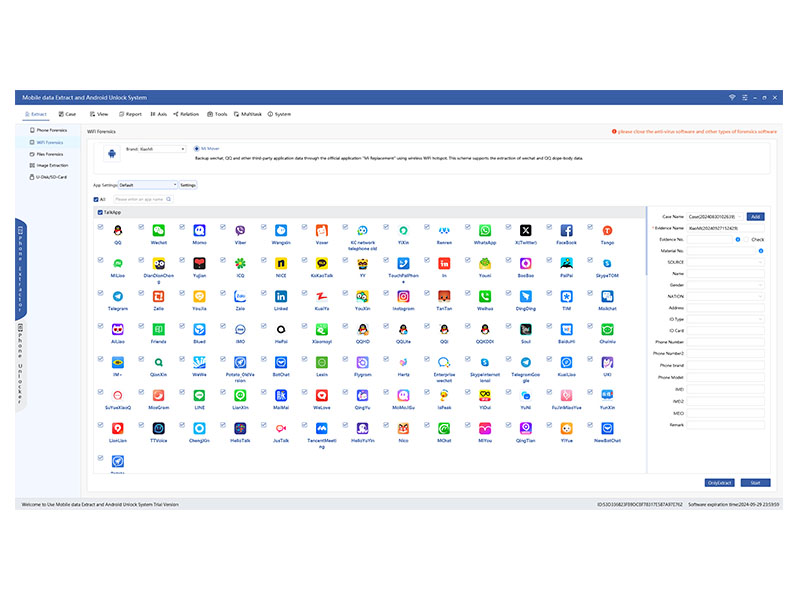The height and width of the screenshot is (600, 800).
Task: Select the Check radio option
Action: coord(746,239)
